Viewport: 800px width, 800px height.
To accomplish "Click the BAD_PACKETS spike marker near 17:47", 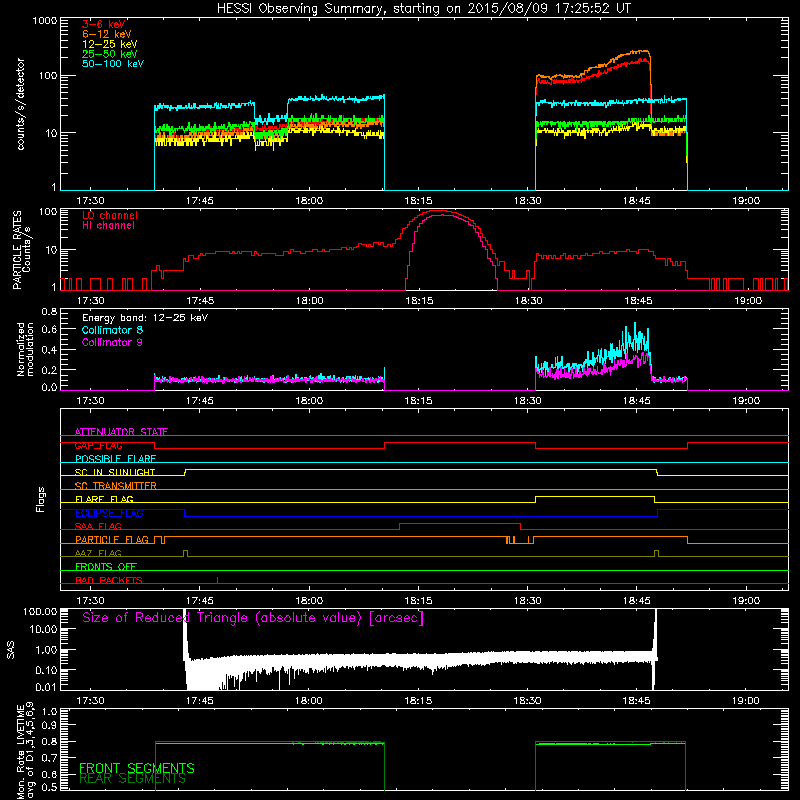I will tap(218, 580).
